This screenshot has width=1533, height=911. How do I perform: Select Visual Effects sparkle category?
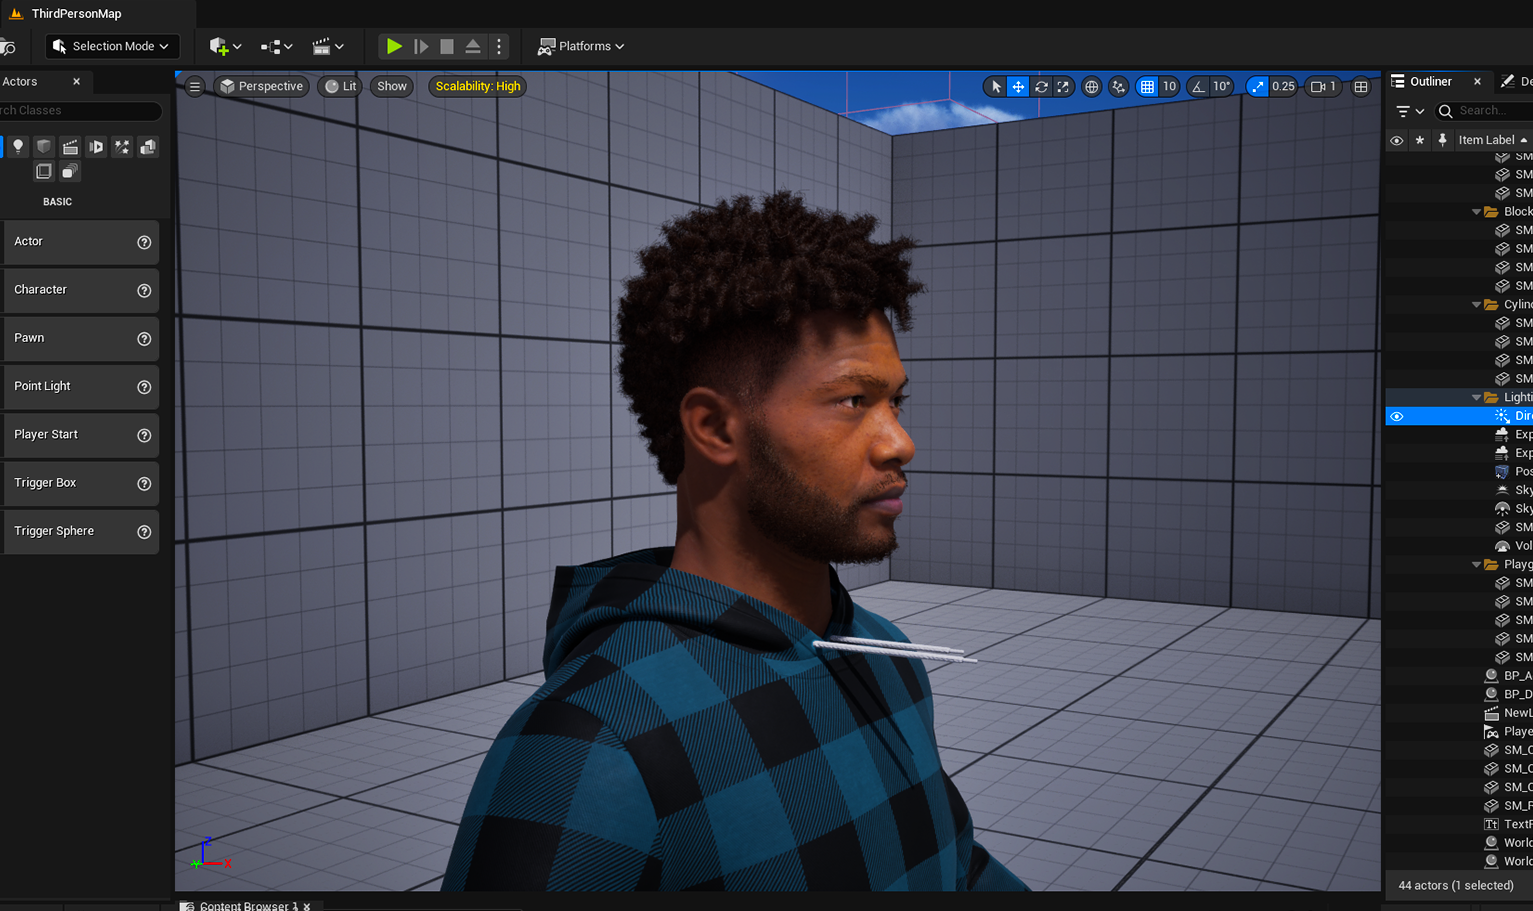122,147
